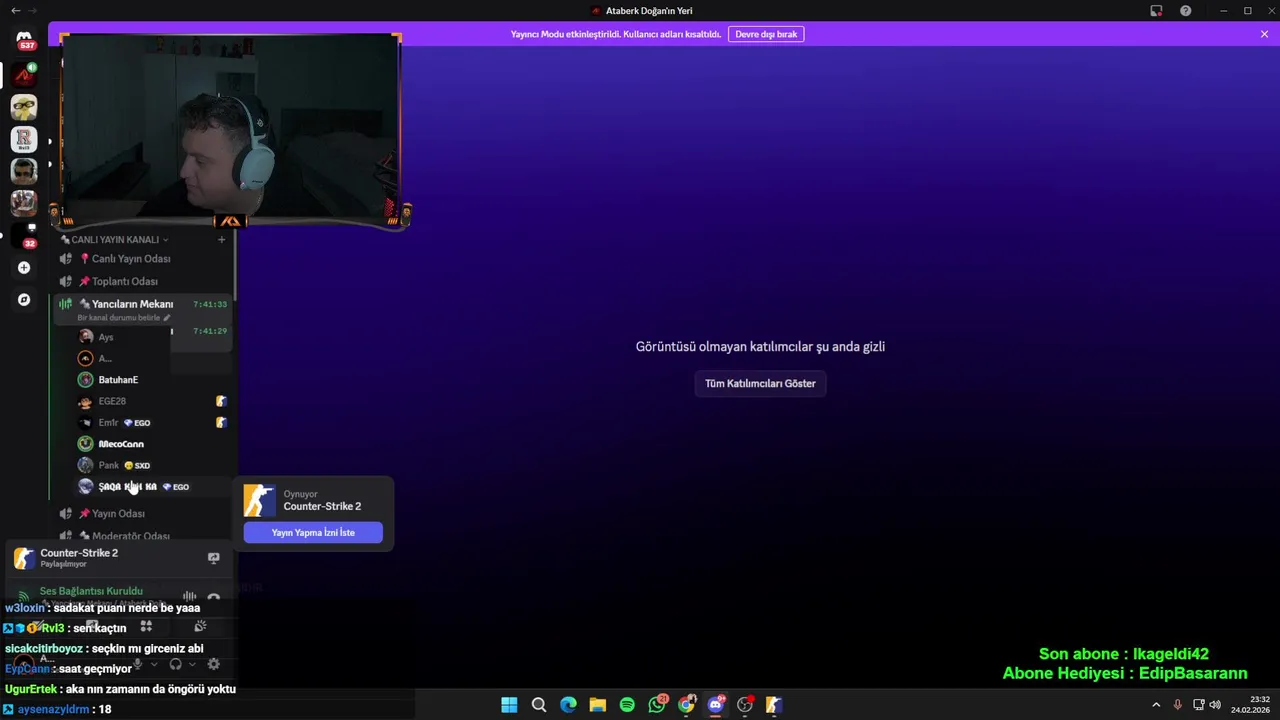The width and height of the screenshot is (1280, 720).
Task: Open the Discord help question-mark icon
Action: tap(1185, 10)
